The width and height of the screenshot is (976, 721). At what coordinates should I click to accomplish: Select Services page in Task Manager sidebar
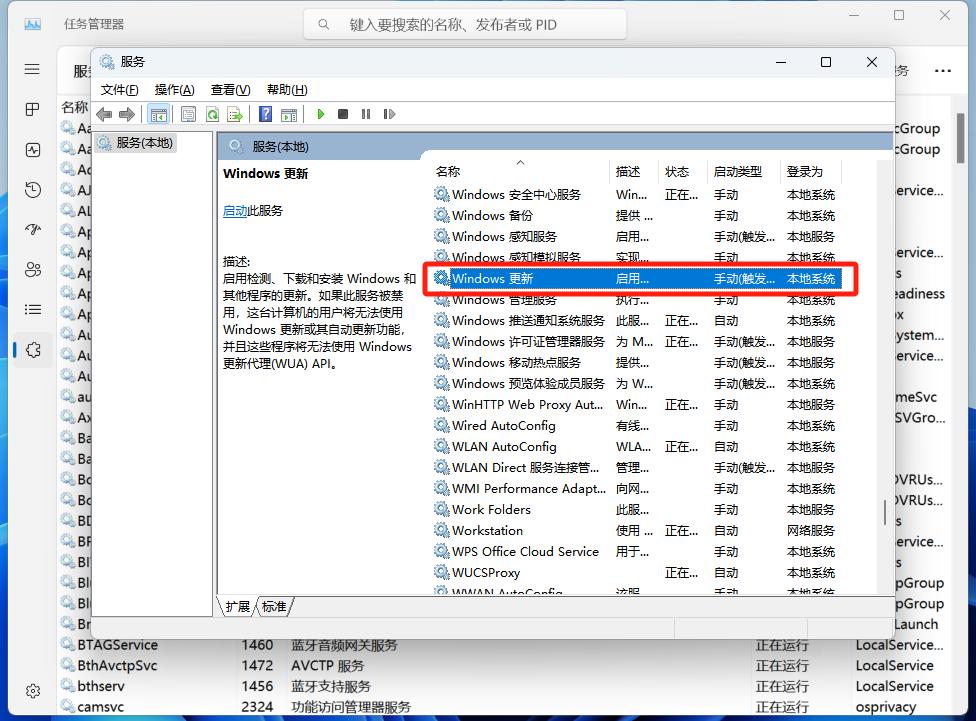coord(32,350)
